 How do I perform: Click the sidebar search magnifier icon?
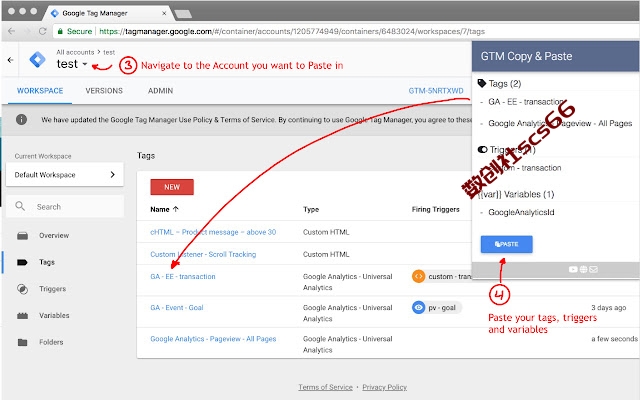pyautogui.click(x=20, y=206)
